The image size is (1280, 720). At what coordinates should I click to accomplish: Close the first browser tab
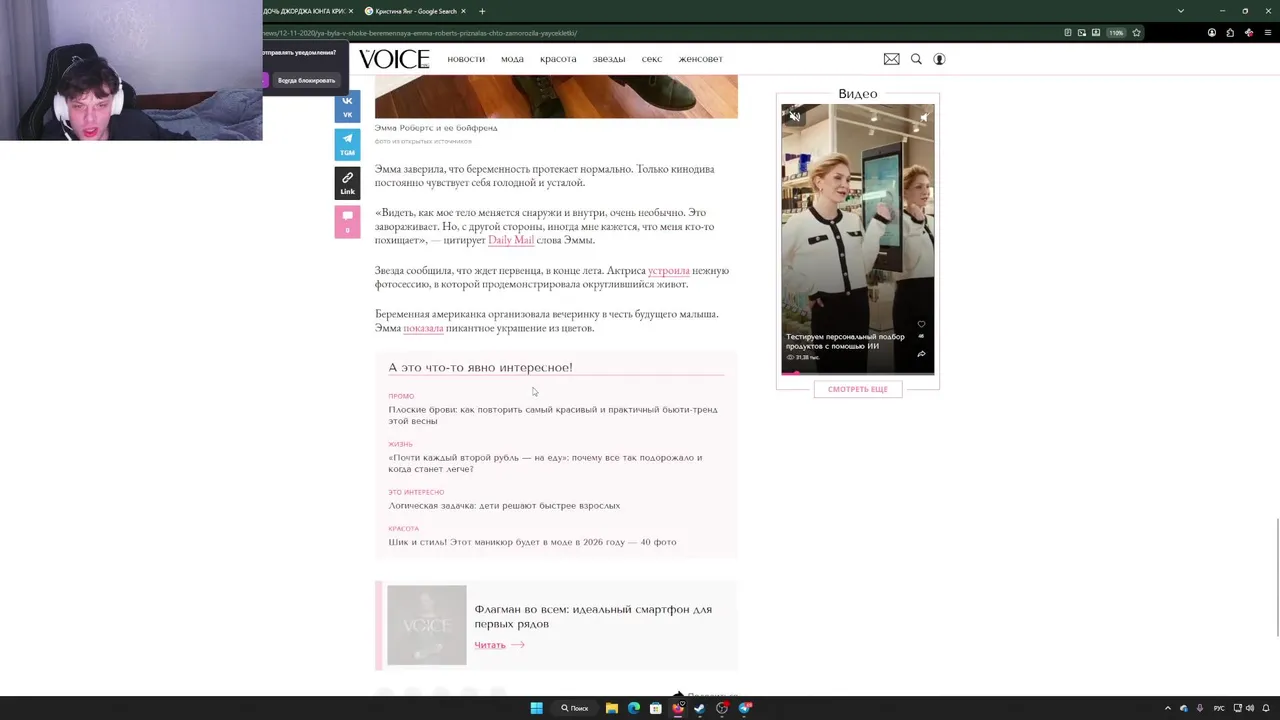[351, 11]
